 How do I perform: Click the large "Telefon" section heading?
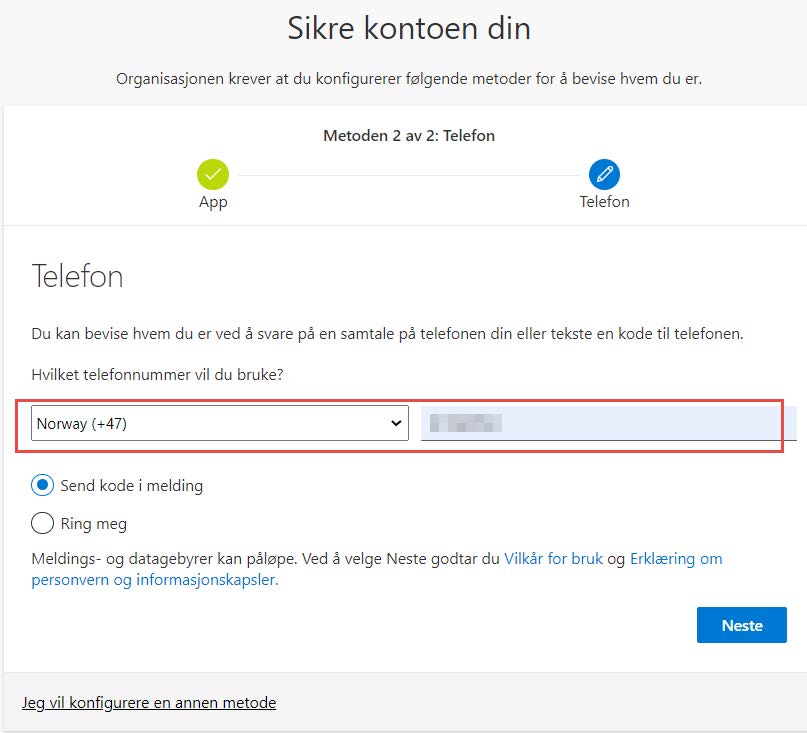pyautogui.click(x=78, y=276)
